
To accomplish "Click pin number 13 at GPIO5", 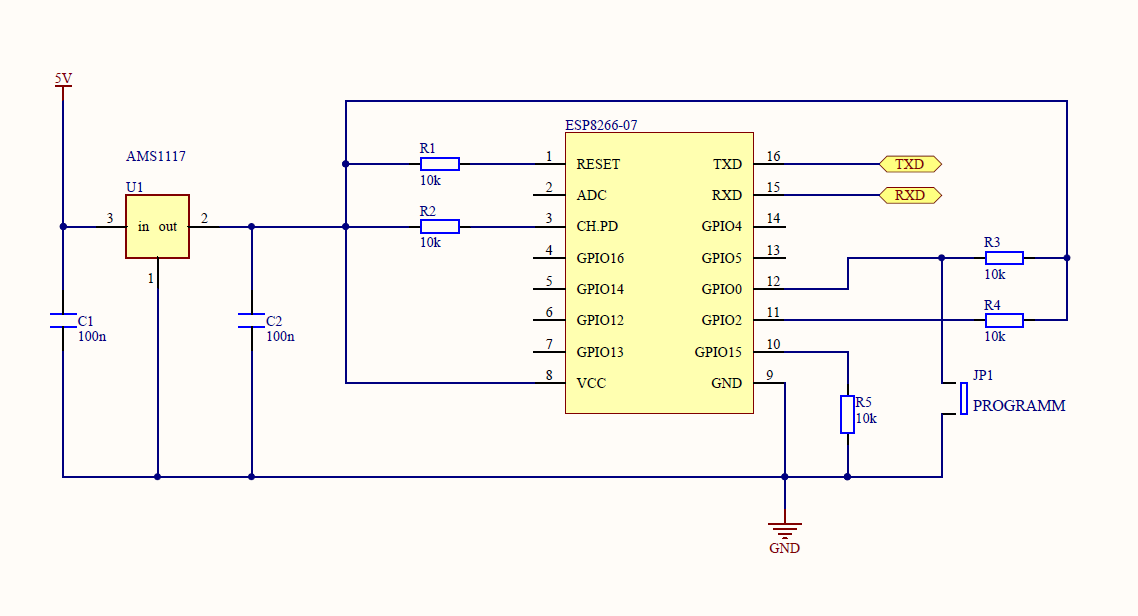I will click(x=774, y=250).
